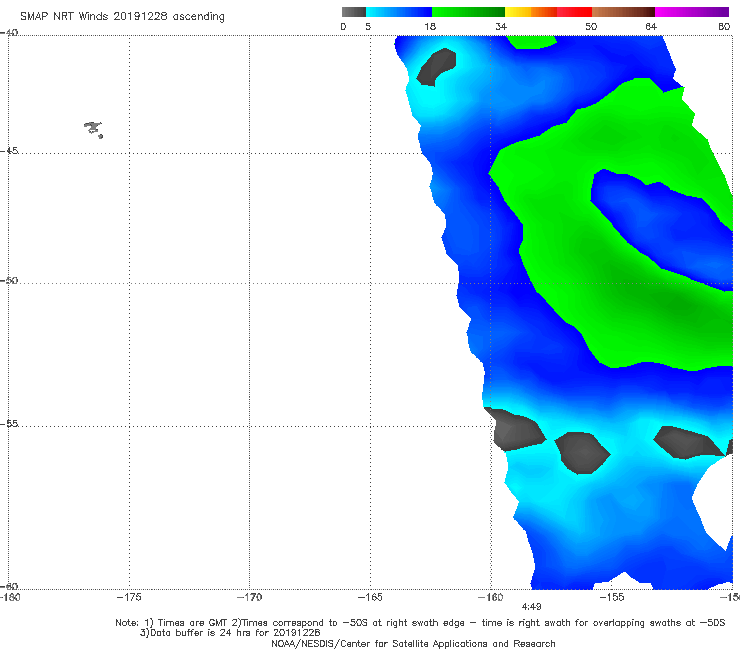
Task: Click the 'Data buffer is 24 hrs' note line
Action: click(x=230, y=633)
